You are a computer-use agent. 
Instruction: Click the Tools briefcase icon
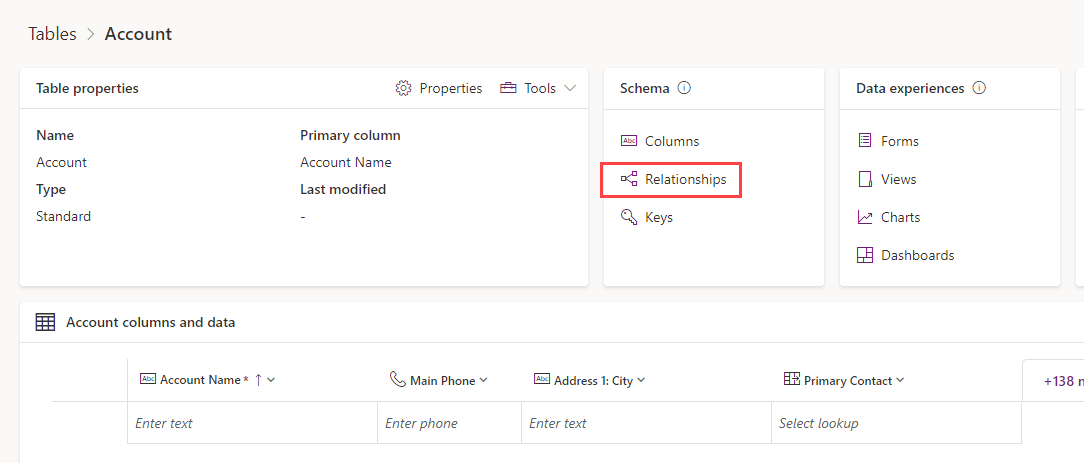point(508,88)
